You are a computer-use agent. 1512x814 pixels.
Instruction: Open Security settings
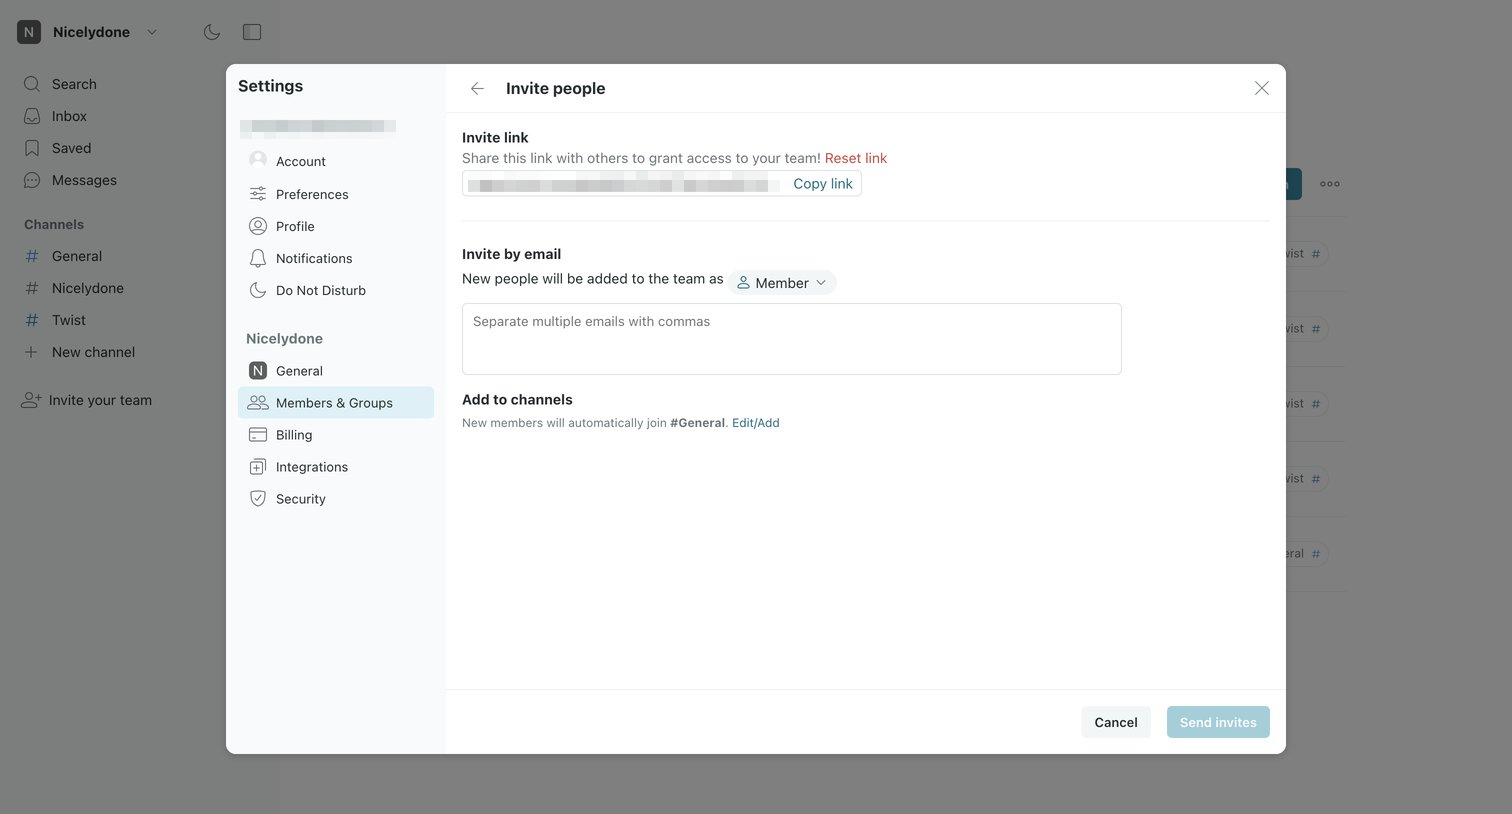pyautogui.click(x=336, y=499)
